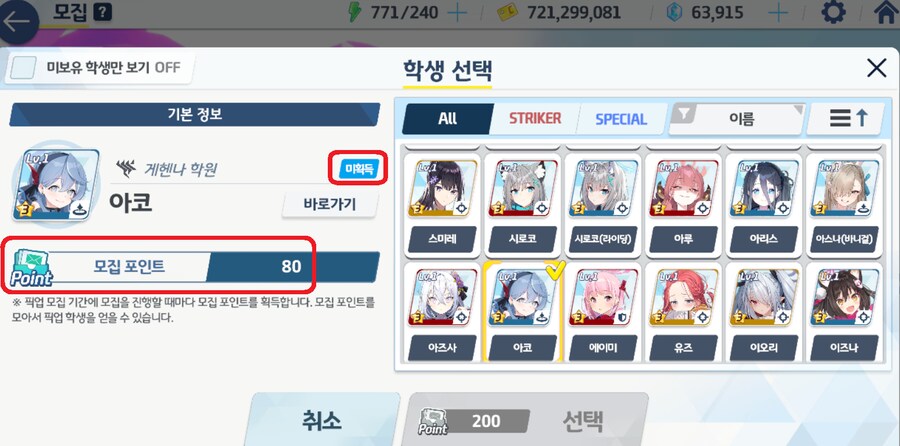Click the 바로가기 button for 아코
900x446 pixels.
click(329, 204)
